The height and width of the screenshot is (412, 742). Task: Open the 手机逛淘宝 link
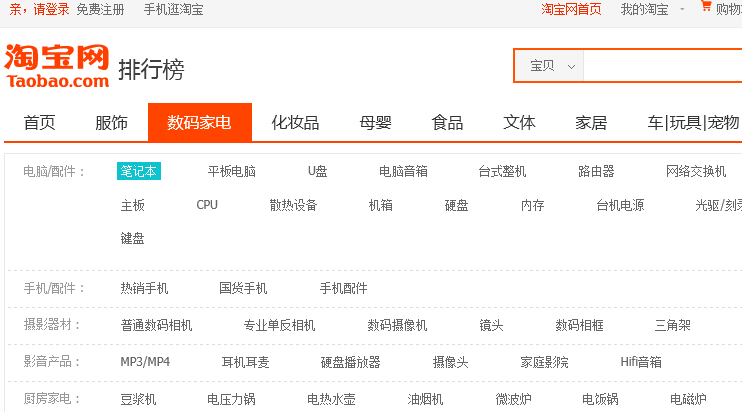click(x=173, y=9)
